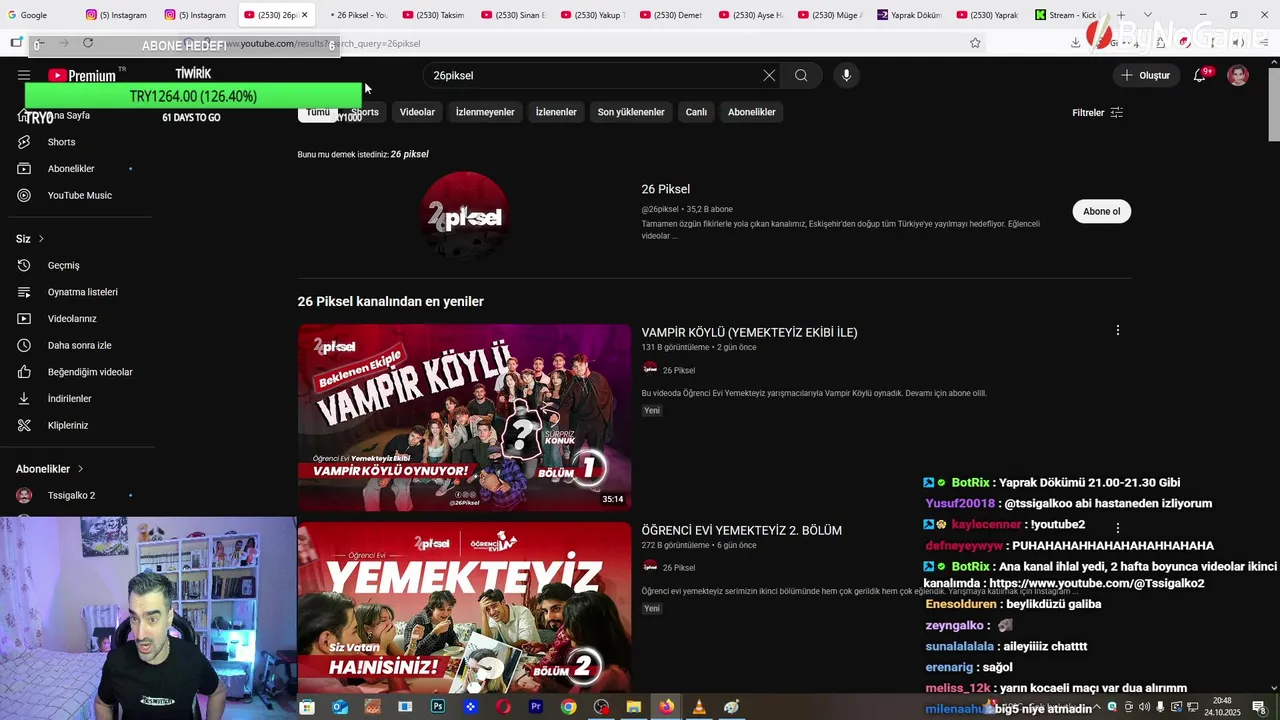This screenshot has width=1280, height=720.
Task: Open the YouTube hamburger guide menu
Action: (24, 75)
